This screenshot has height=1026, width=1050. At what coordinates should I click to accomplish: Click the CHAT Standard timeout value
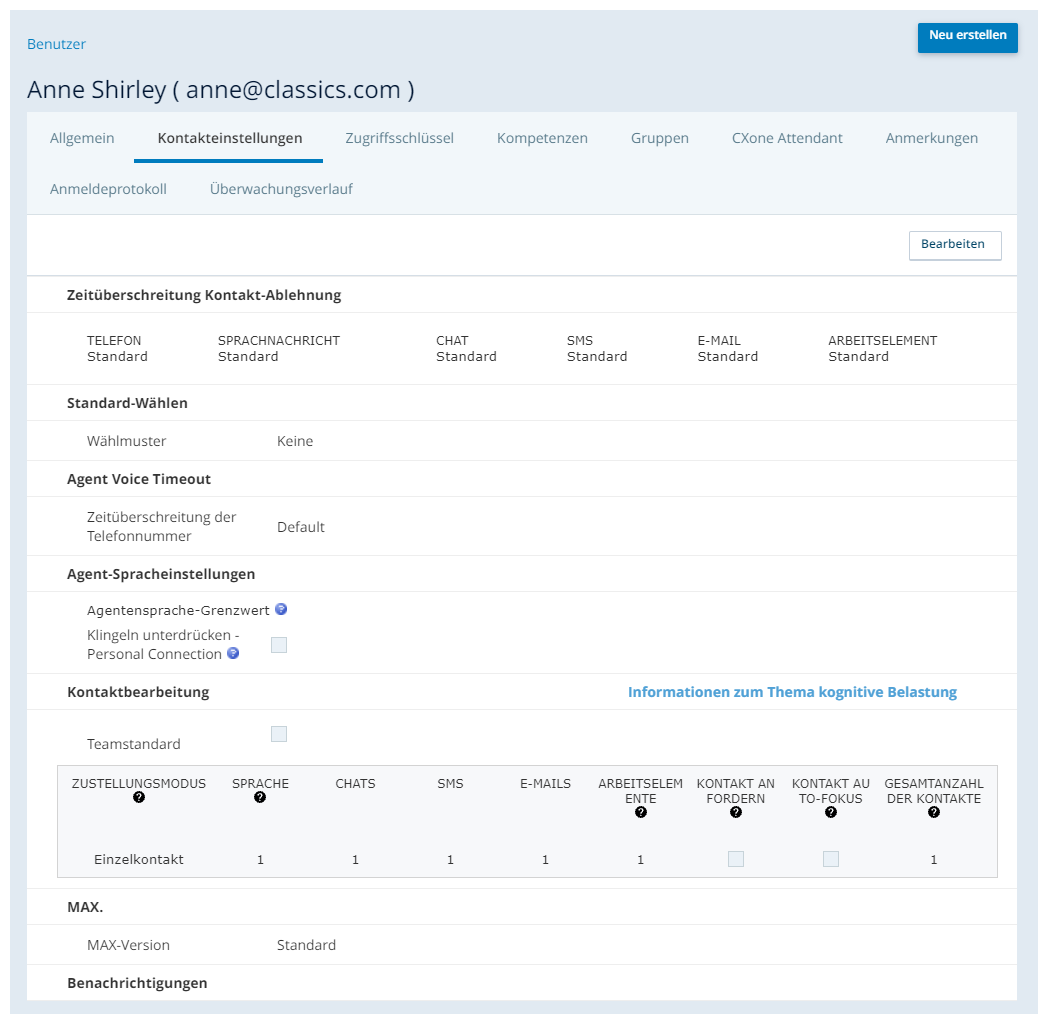point(466,356)
